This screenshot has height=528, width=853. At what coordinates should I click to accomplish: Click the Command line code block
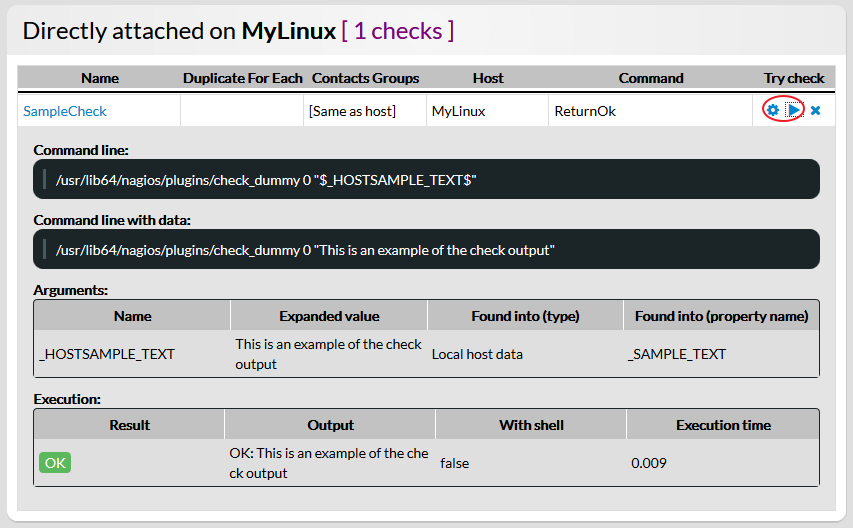click(426, 179)
